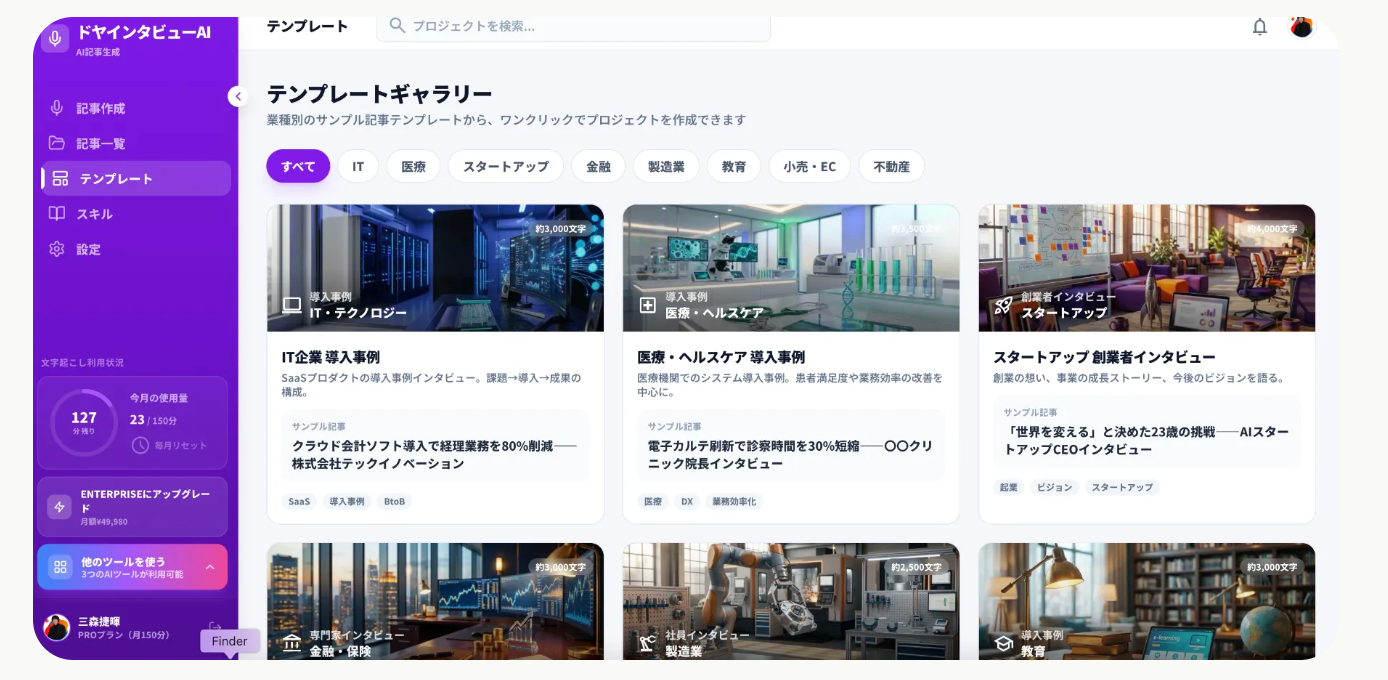The image size is (1388, 680).
Task: Open 記事一覧 in the sidebar
Action: pyautogui.click(x=136, y=143)
